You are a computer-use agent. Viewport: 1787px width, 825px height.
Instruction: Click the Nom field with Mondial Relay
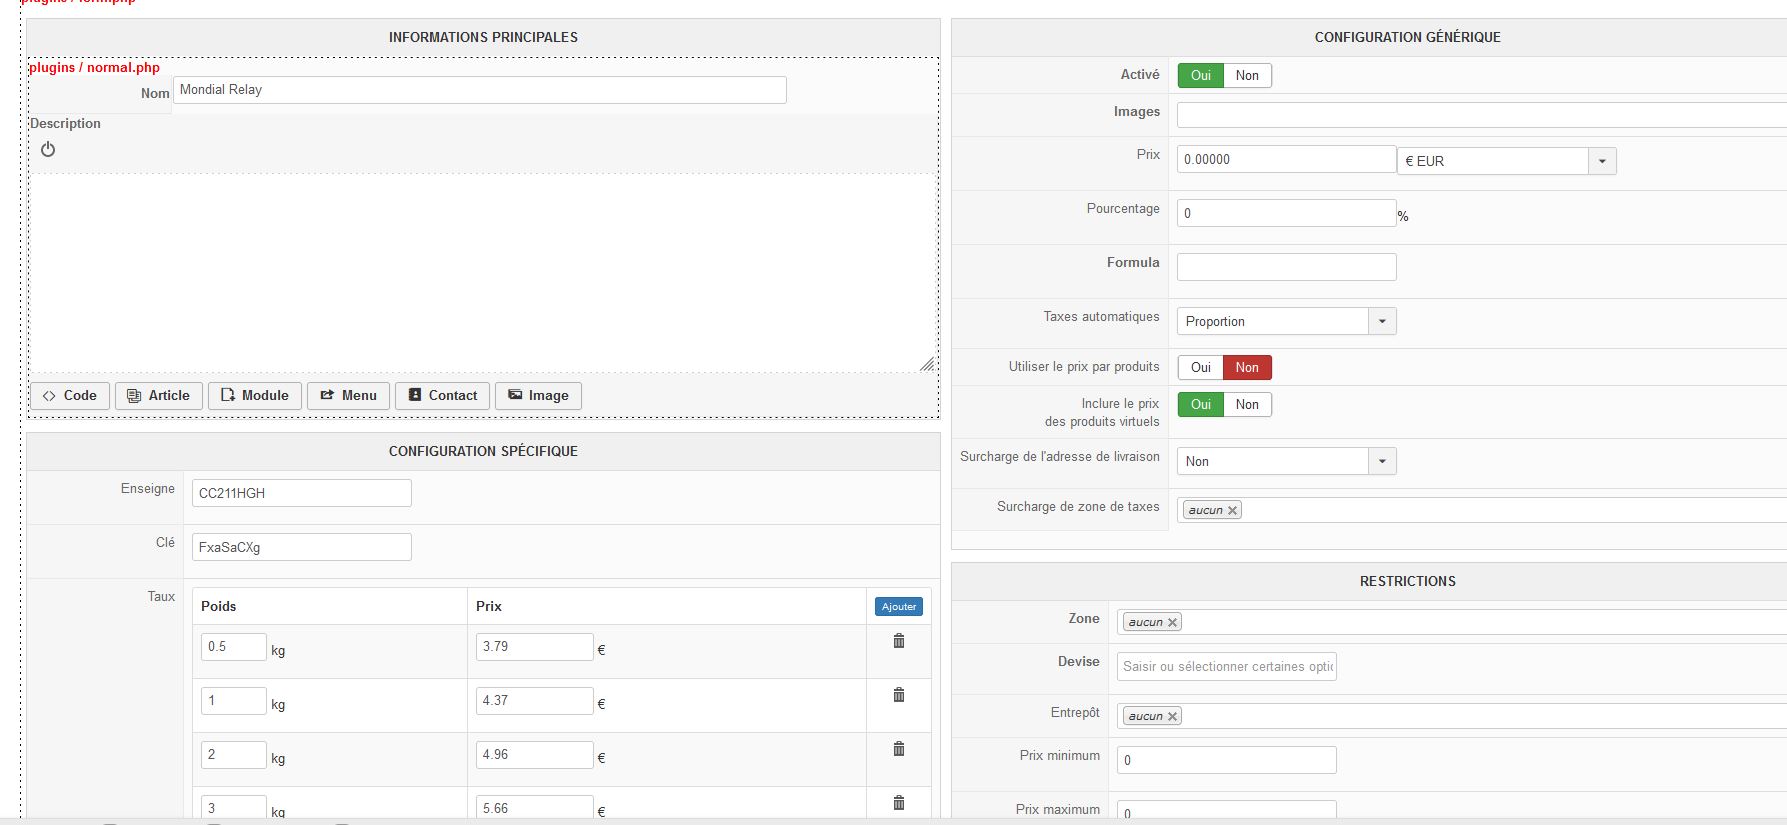click(480, 90)
